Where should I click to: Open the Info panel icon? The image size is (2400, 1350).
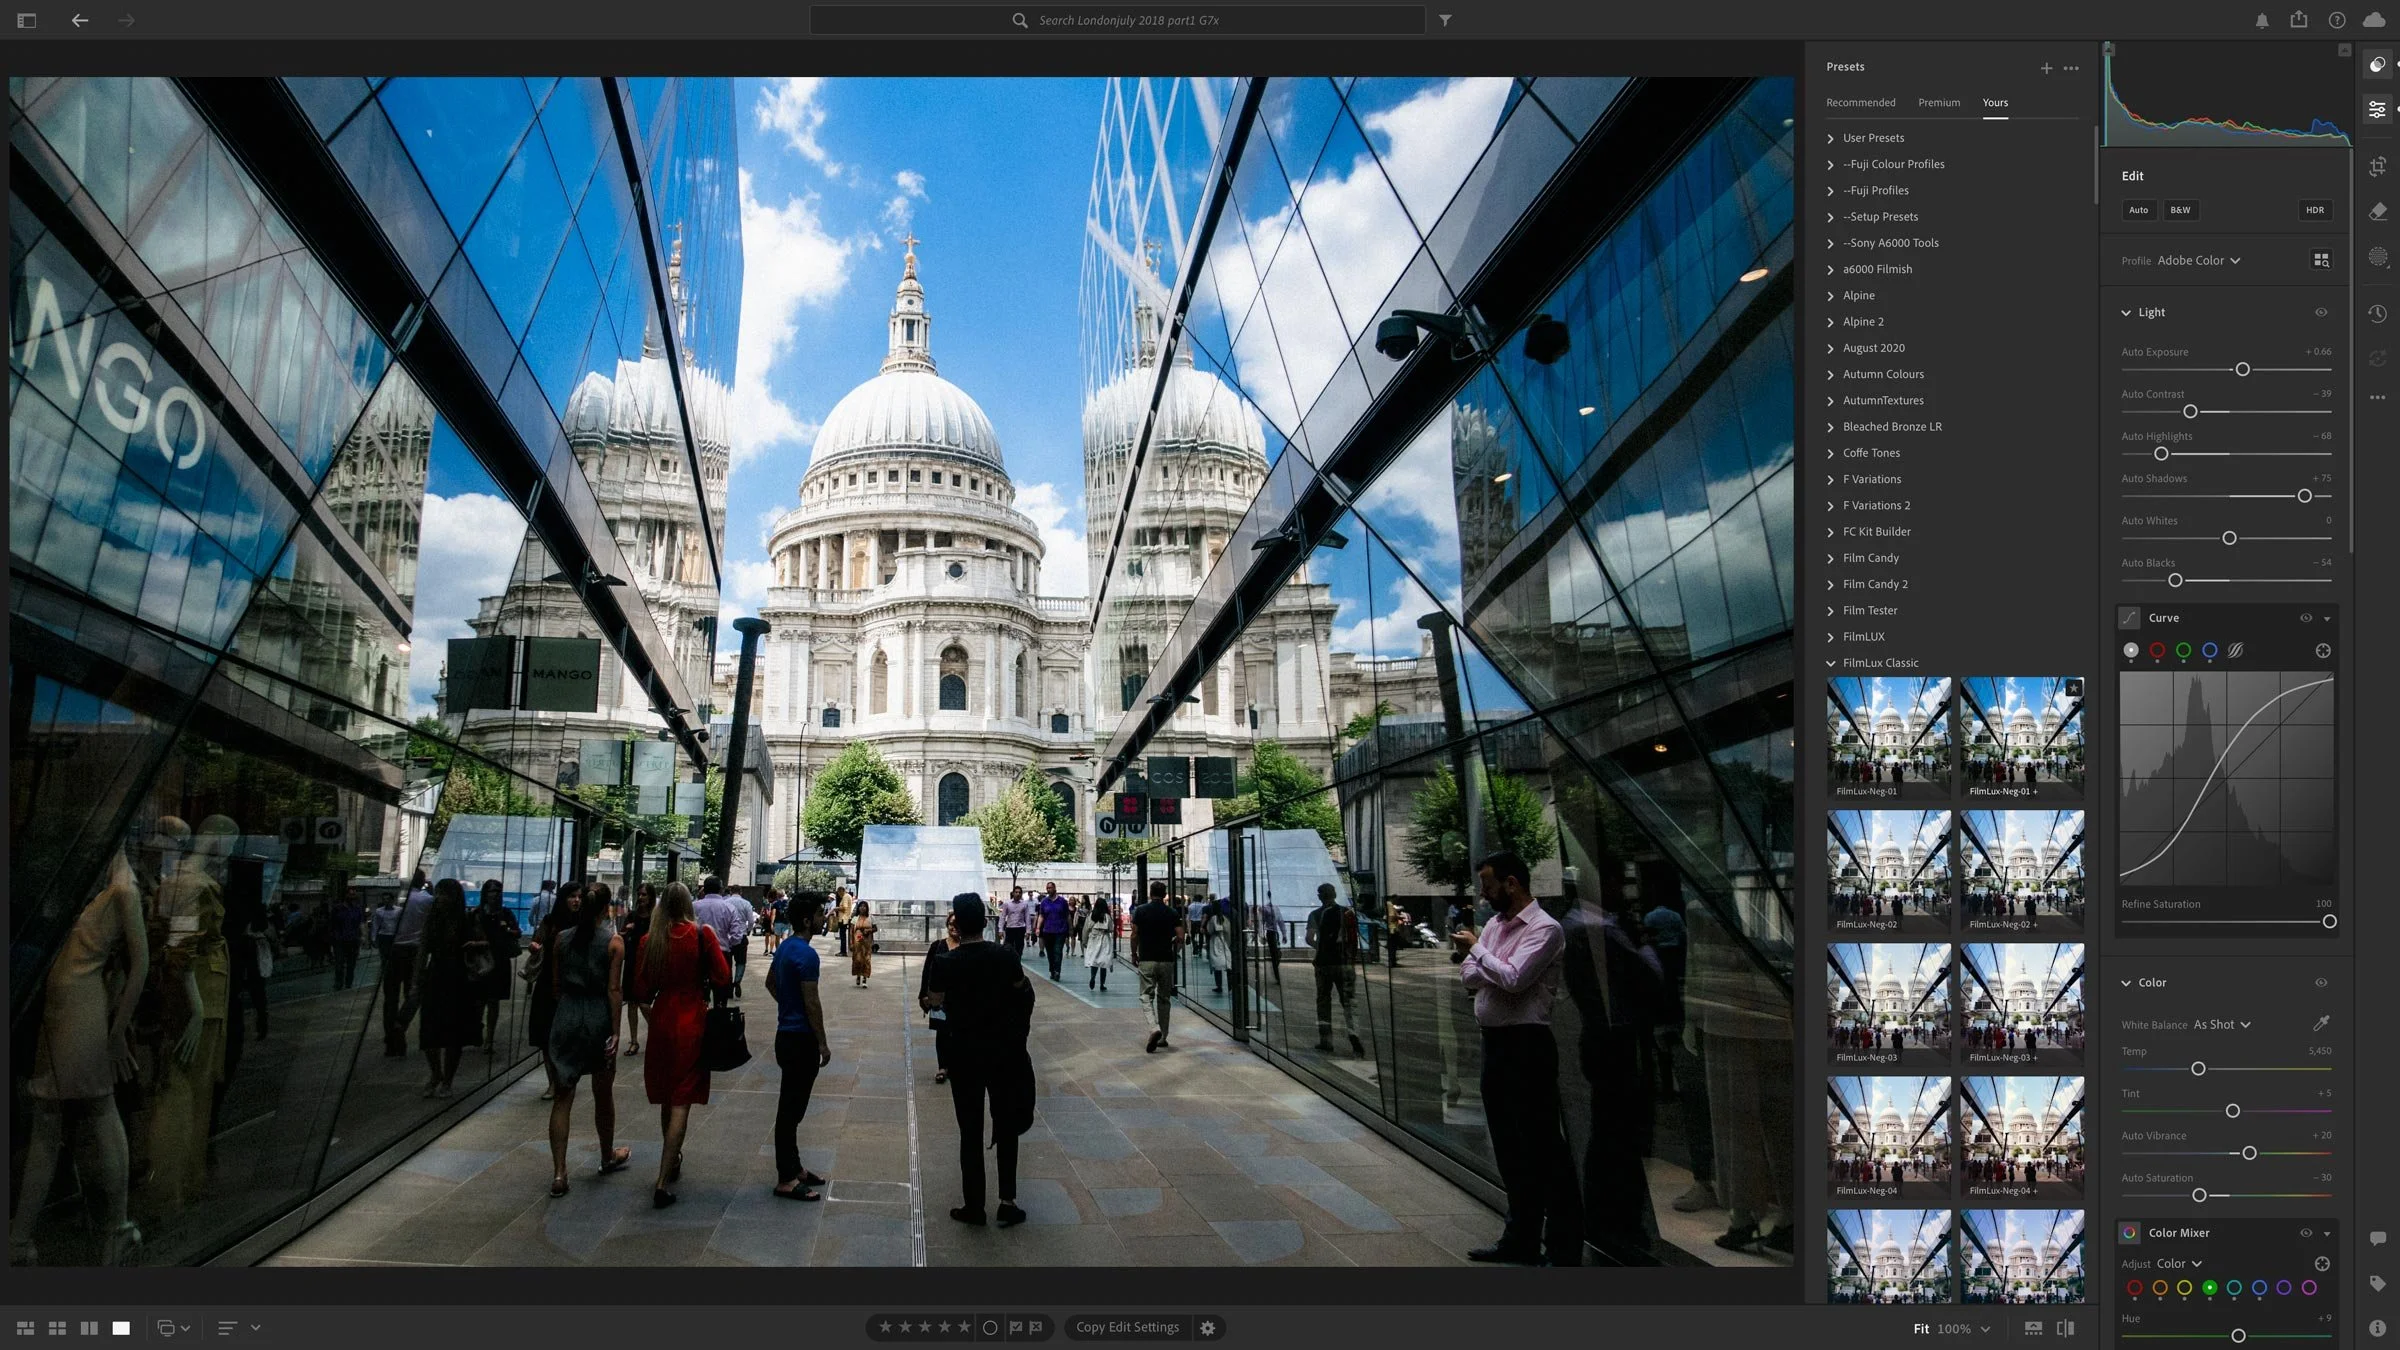tap(2377, 1328)
